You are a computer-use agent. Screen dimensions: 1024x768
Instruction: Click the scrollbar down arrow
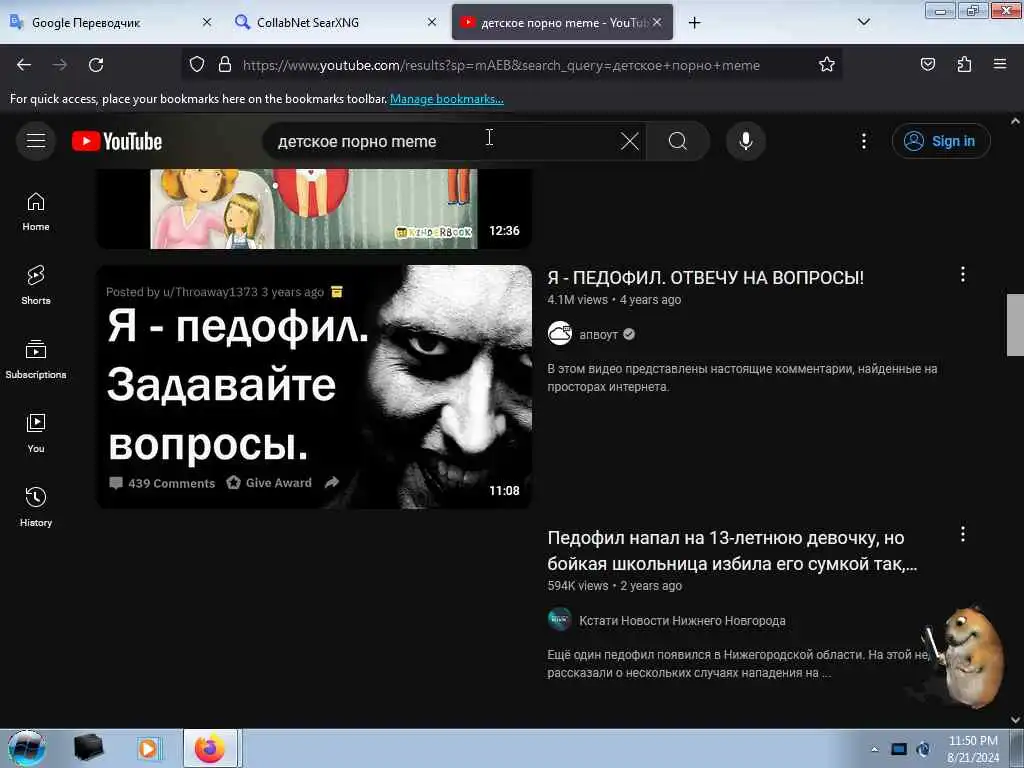coord(1015,720)
